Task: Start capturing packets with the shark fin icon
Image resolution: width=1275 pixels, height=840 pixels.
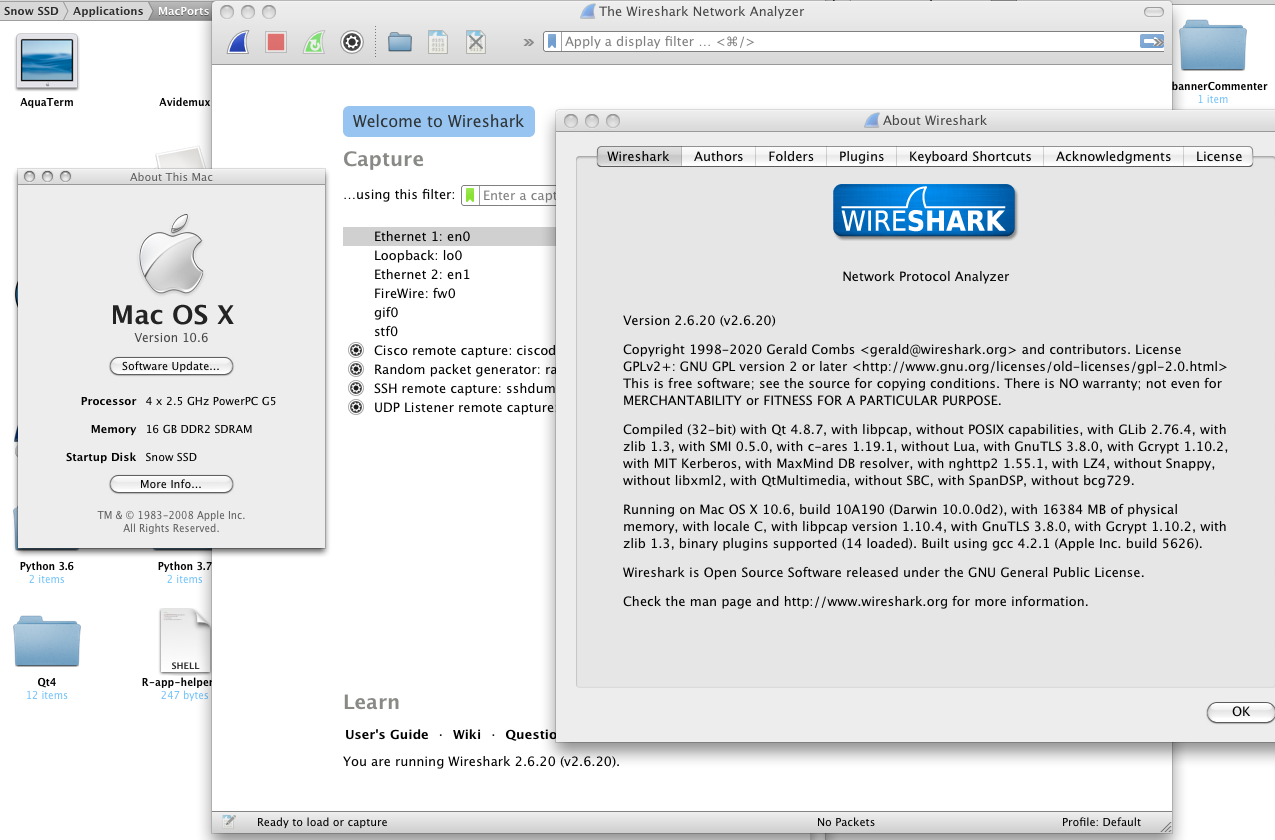Action: pos(238,42)
